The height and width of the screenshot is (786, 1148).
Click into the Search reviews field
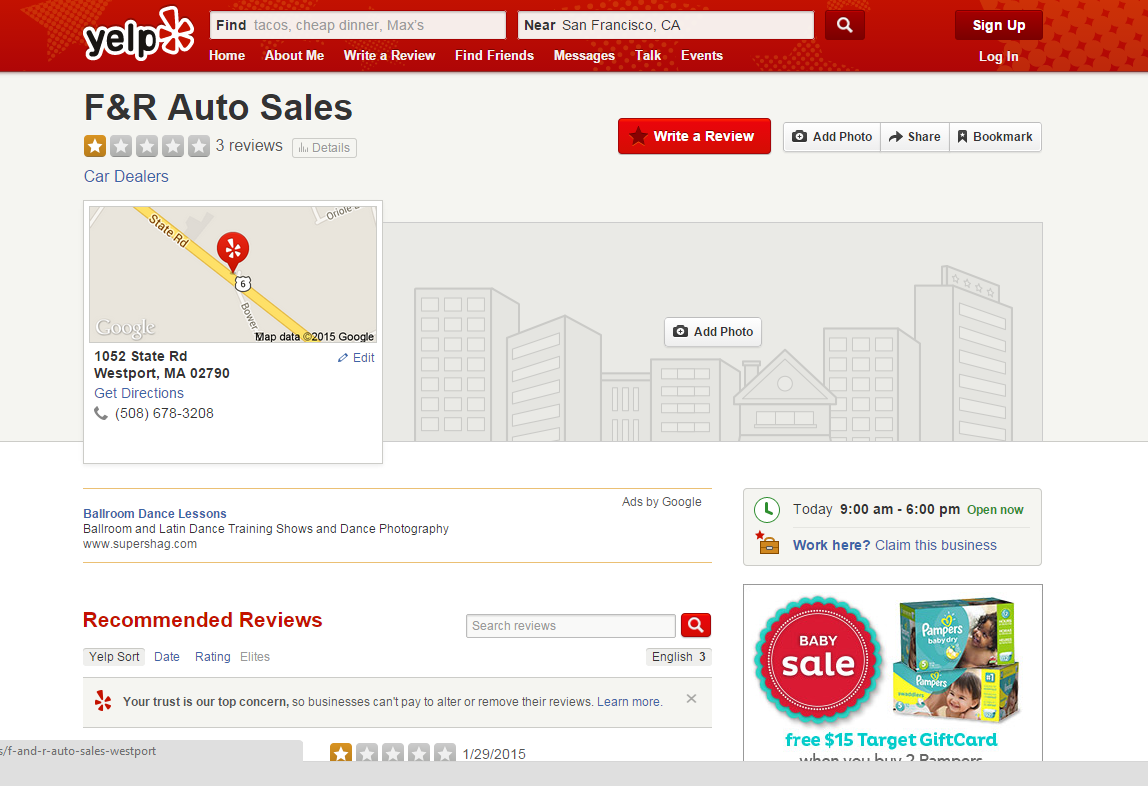tap(570, 626)
